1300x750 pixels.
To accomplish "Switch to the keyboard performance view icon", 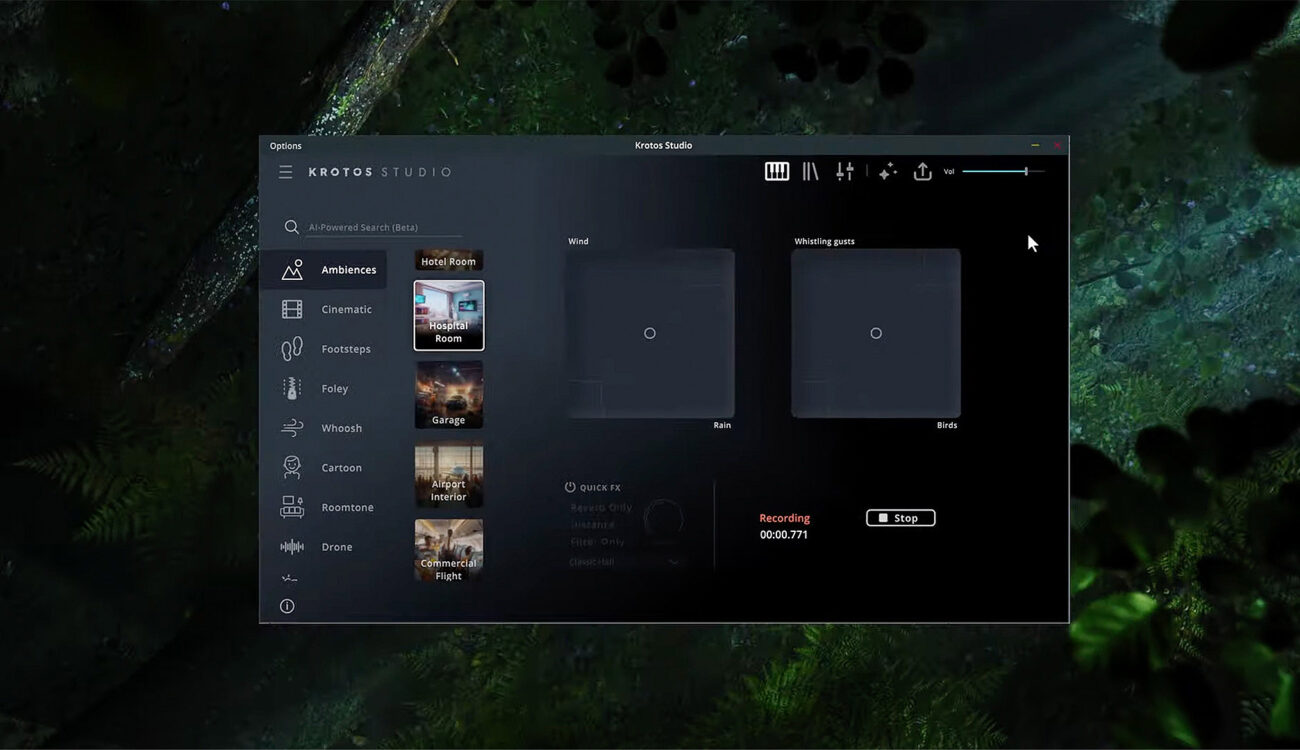I will pyautogui.click(x=777, y=171).
